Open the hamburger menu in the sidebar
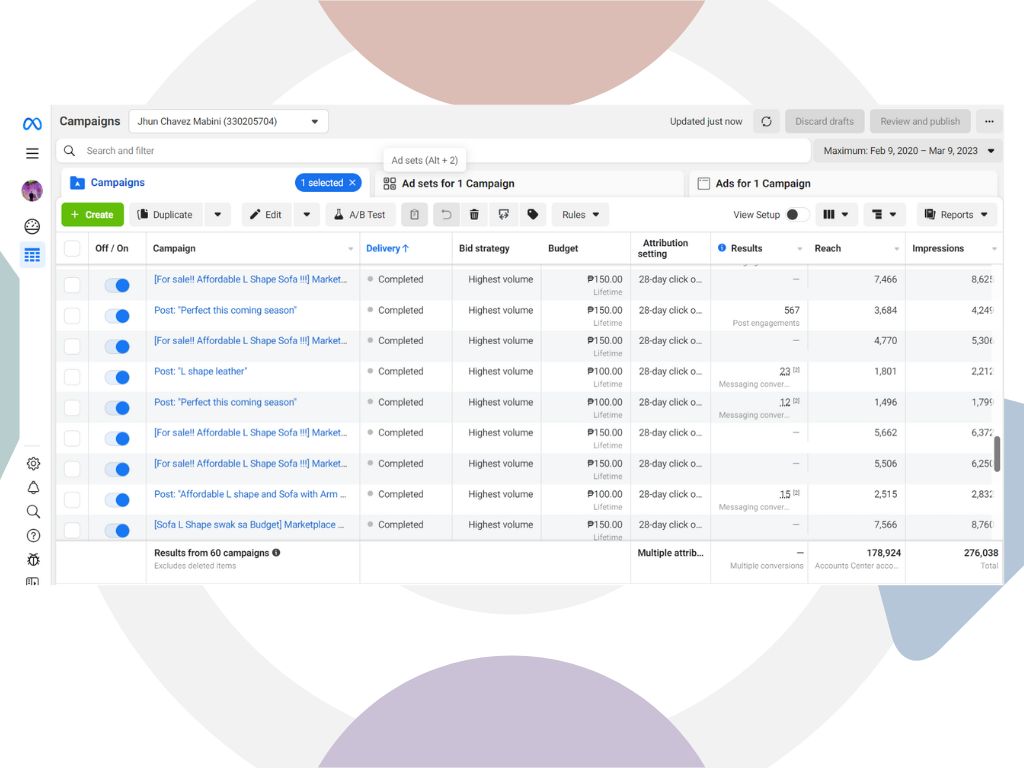1024x768 pixels. pos(32,153)
